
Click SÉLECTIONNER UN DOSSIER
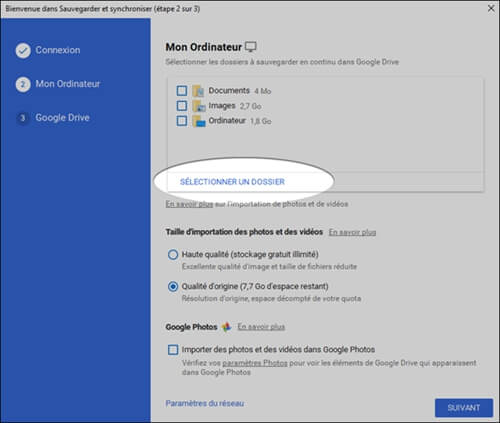232,182
